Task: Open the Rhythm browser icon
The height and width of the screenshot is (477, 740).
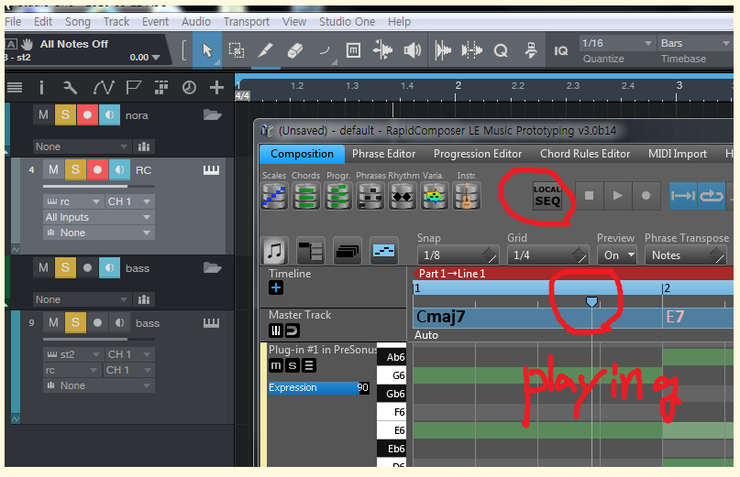Action: click(x=402, y=196)
